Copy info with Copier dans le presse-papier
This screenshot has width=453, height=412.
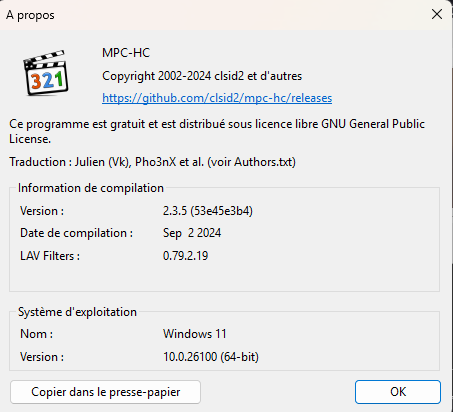[105, 392]
